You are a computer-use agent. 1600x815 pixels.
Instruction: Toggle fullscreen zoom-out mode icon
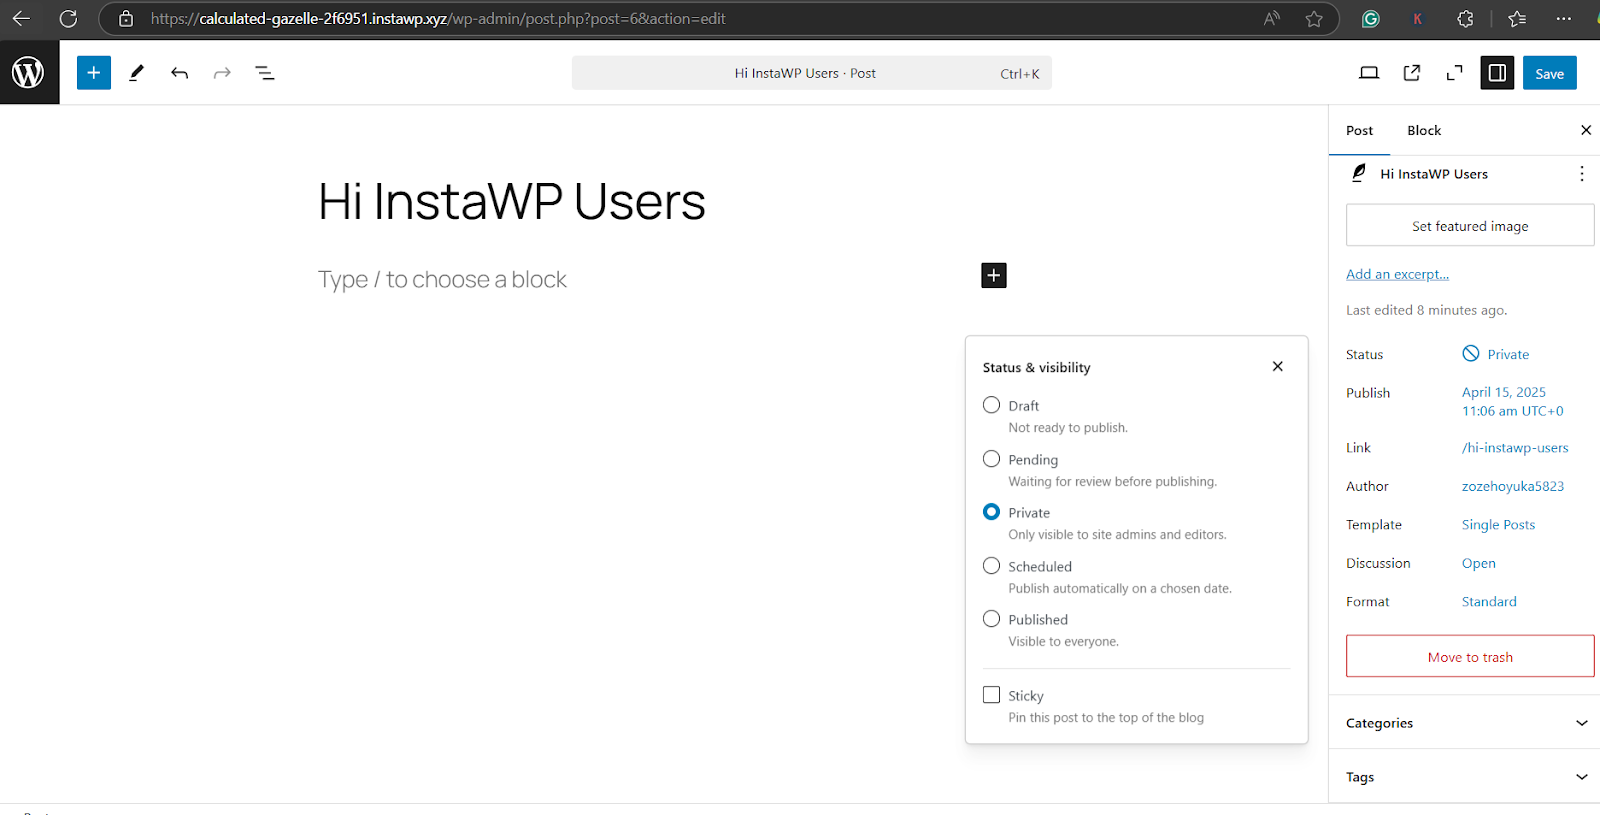coord(1455,73)
